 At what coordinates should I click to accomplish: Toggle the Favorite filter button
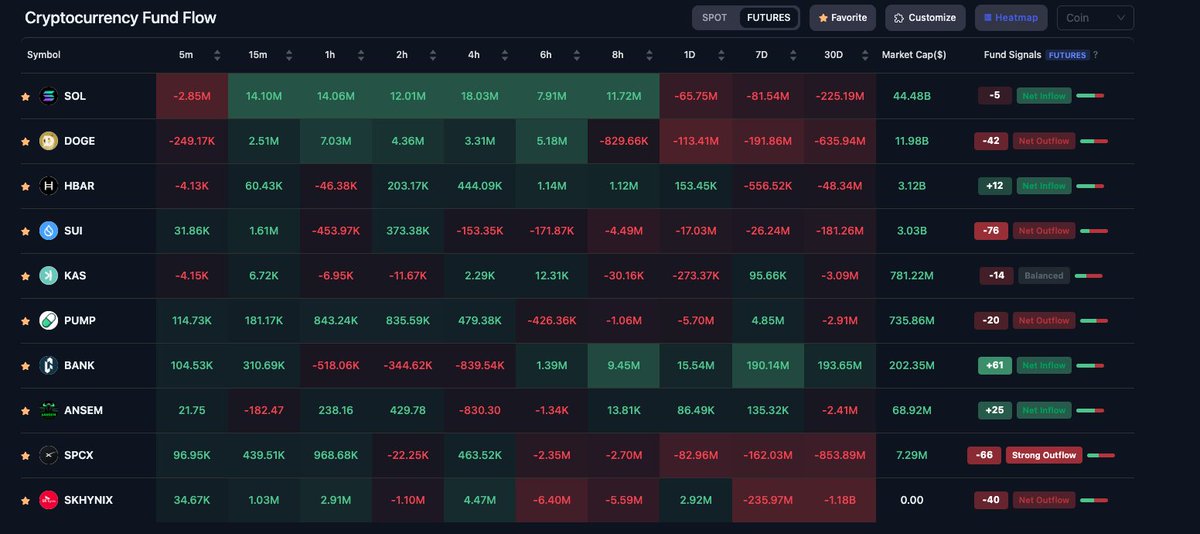click(842, 18)
